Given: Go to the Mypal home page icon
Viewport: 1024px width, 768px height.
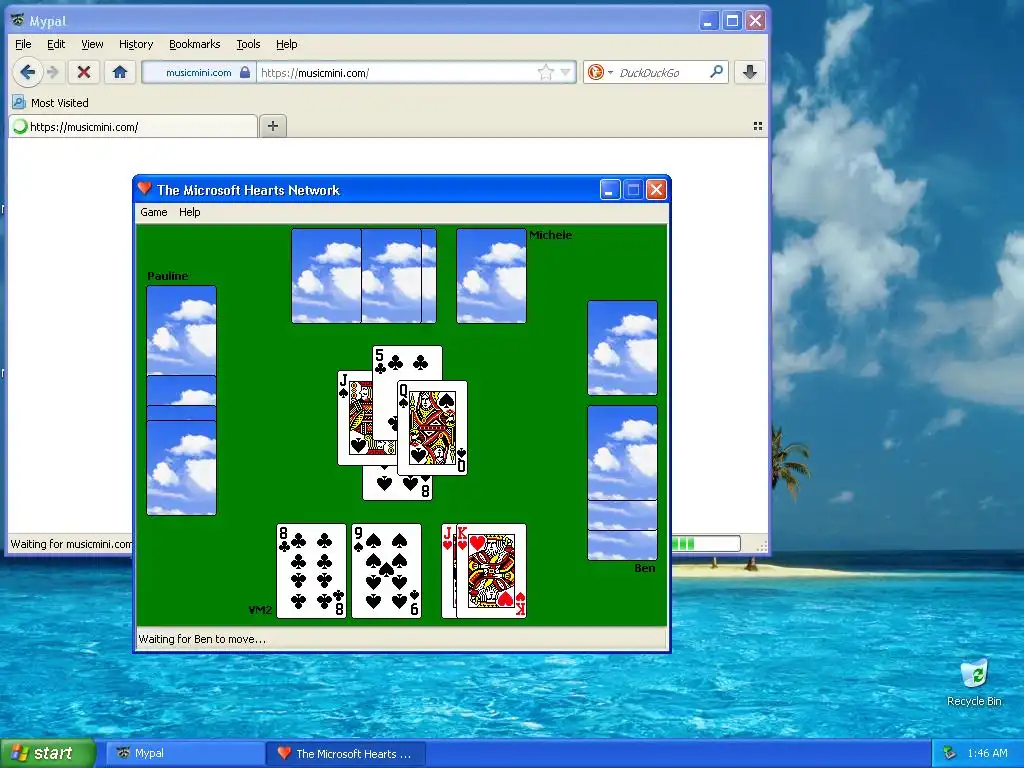Looking at the screenshot, I should [120, 72].
